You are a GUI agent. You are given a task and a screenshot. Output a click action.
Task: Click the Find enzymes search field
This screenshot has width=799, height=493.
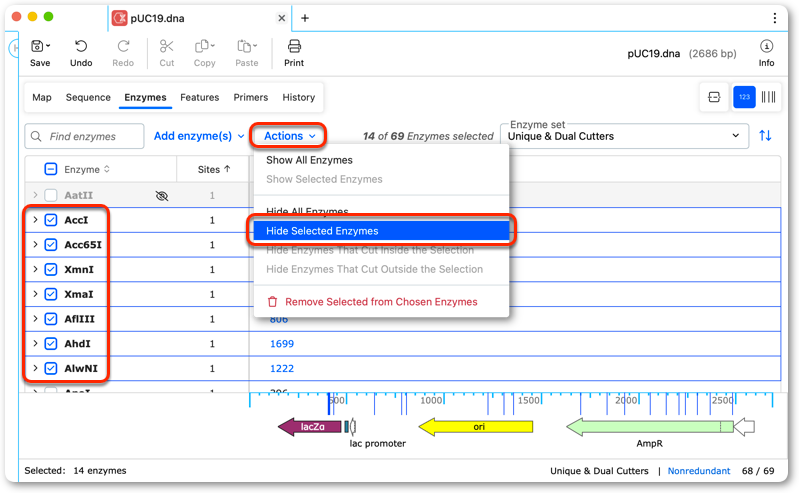(84, 136)
